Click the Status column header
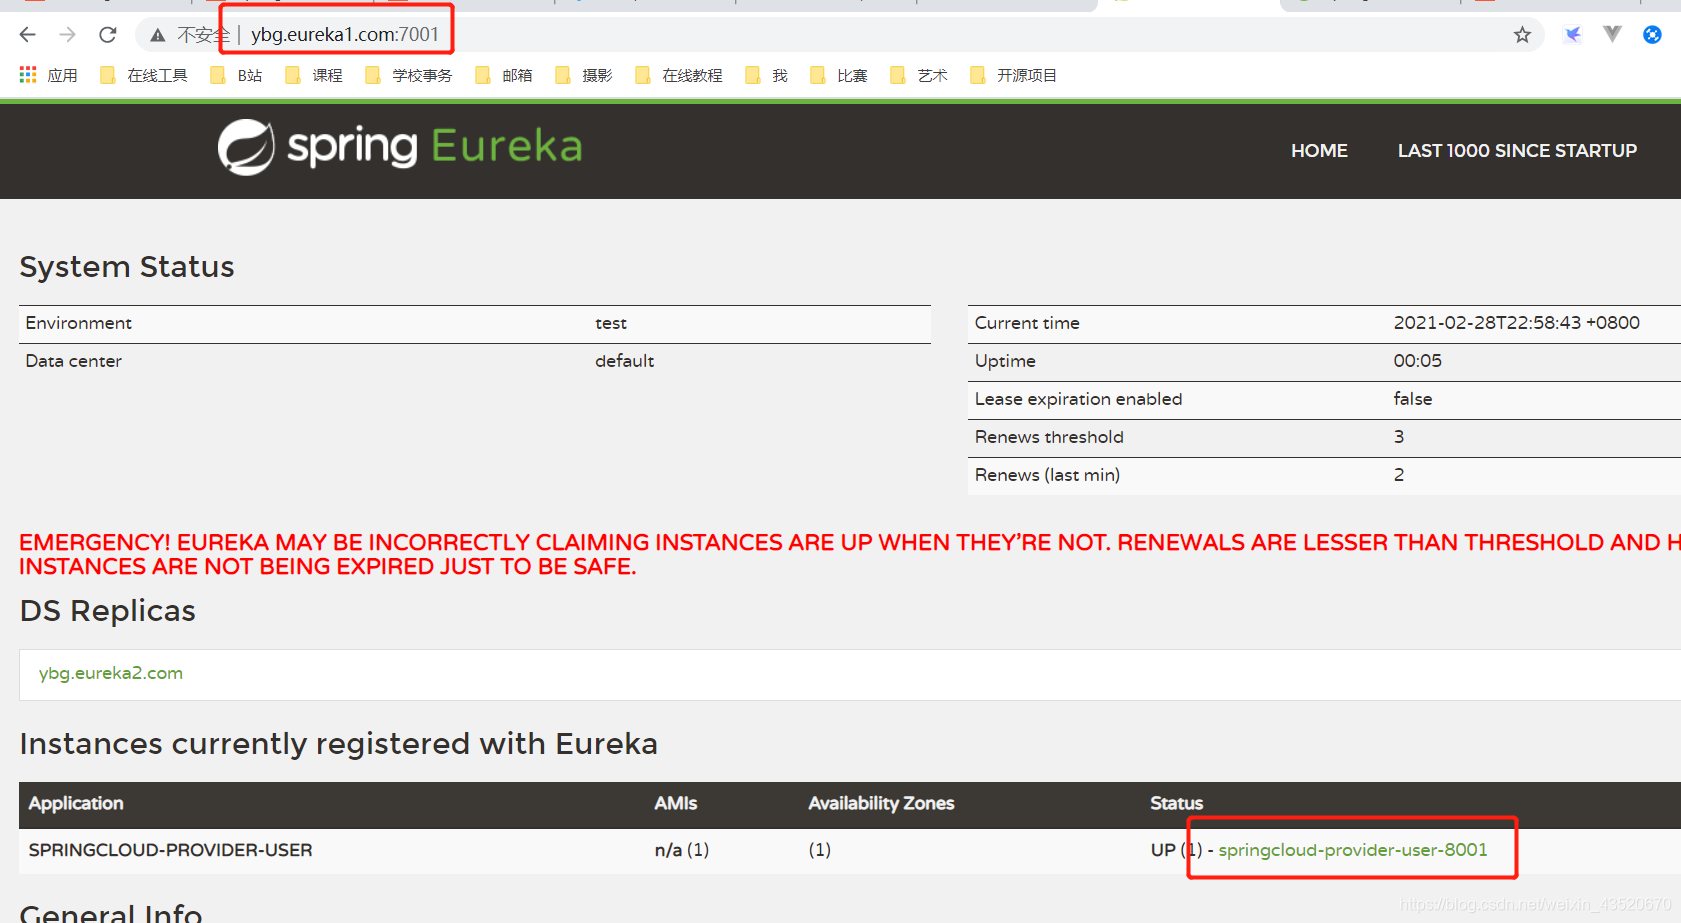 click(x=1176, y=803)
